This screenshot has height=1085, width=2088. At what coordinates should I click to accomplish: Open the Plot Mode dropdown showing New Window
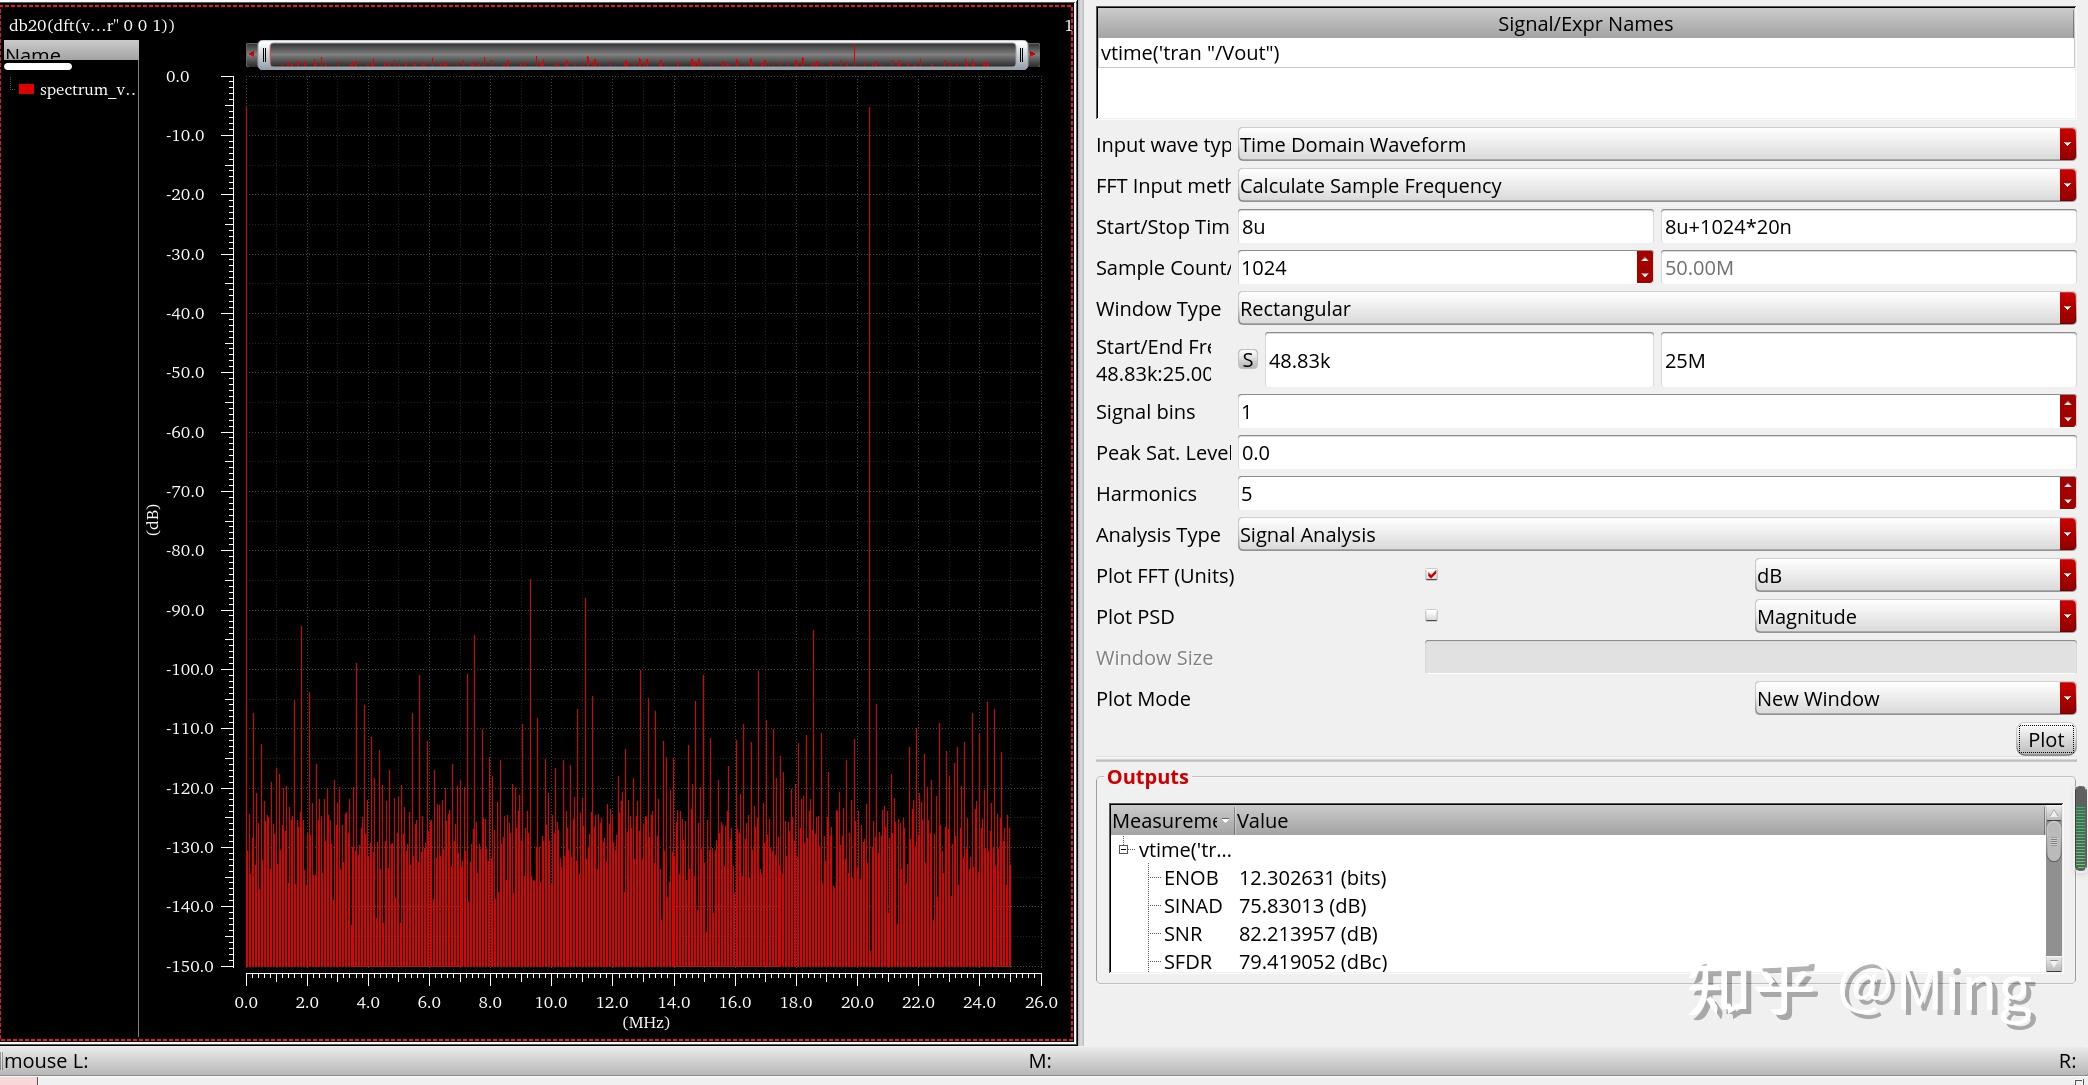click(x=2067, y=698)
